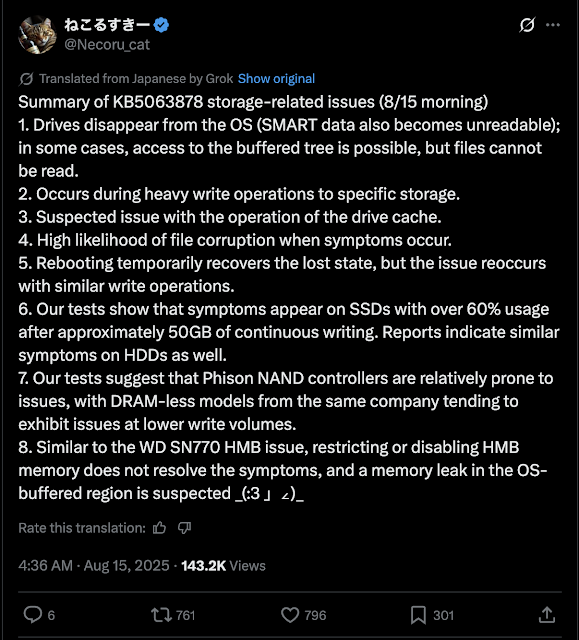This screenshot has width=579, height=640.
Task: Rate translation with thumbs down
Action: 184,528
